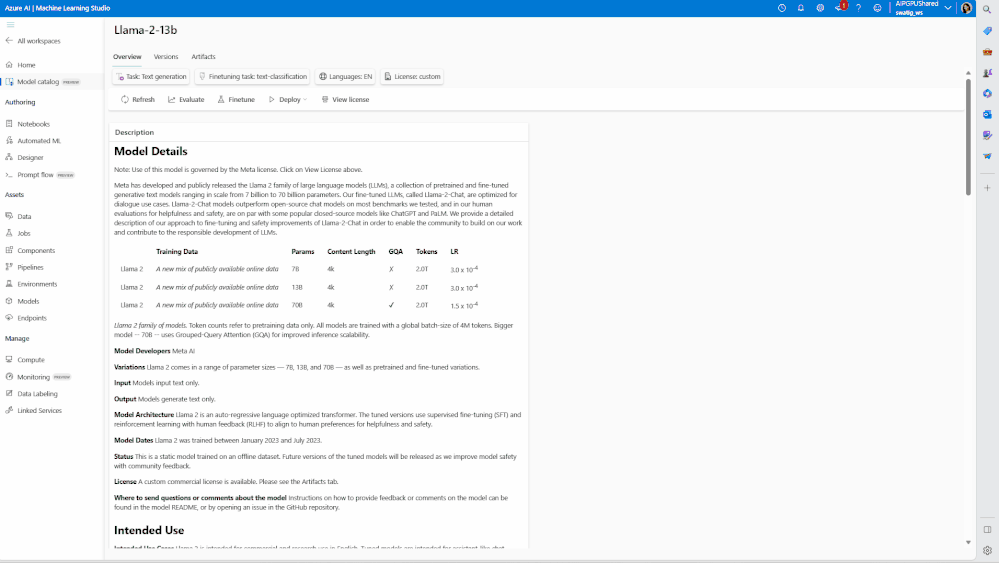Open Jobs under Assets
This screenshot has height=563, width=999.
(x=18, y=233)
